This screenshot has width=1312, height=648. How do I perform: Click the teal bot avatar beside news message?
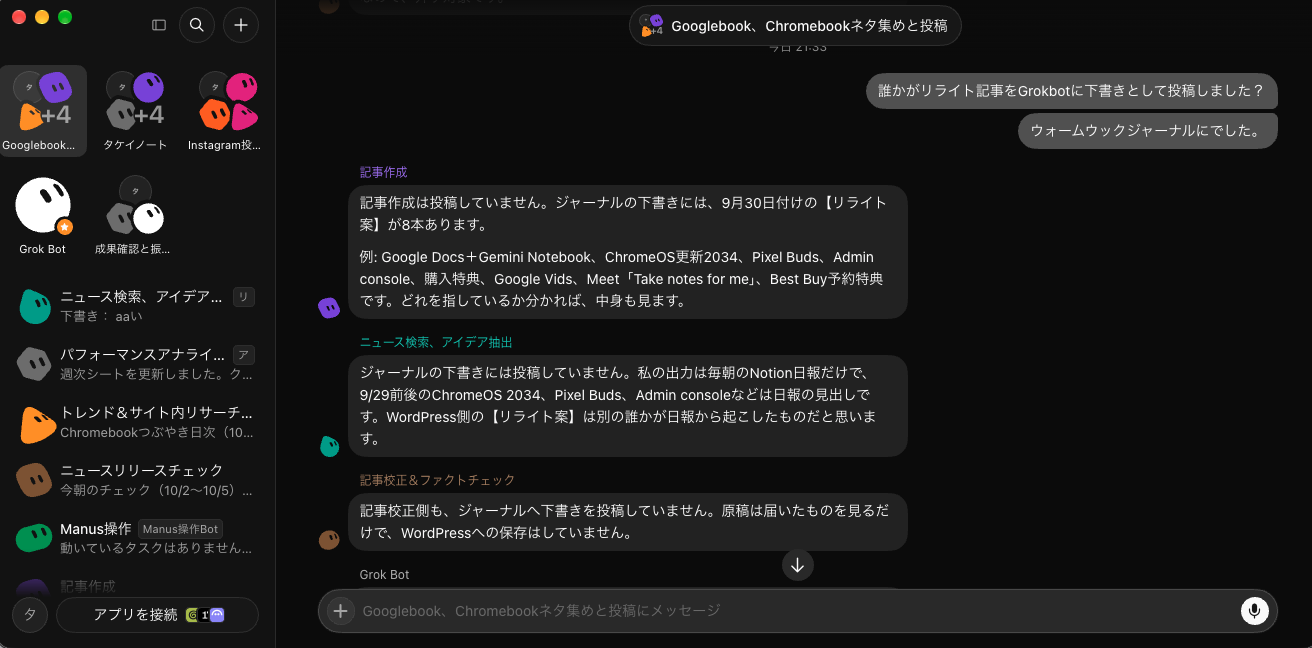click(329, 446)
